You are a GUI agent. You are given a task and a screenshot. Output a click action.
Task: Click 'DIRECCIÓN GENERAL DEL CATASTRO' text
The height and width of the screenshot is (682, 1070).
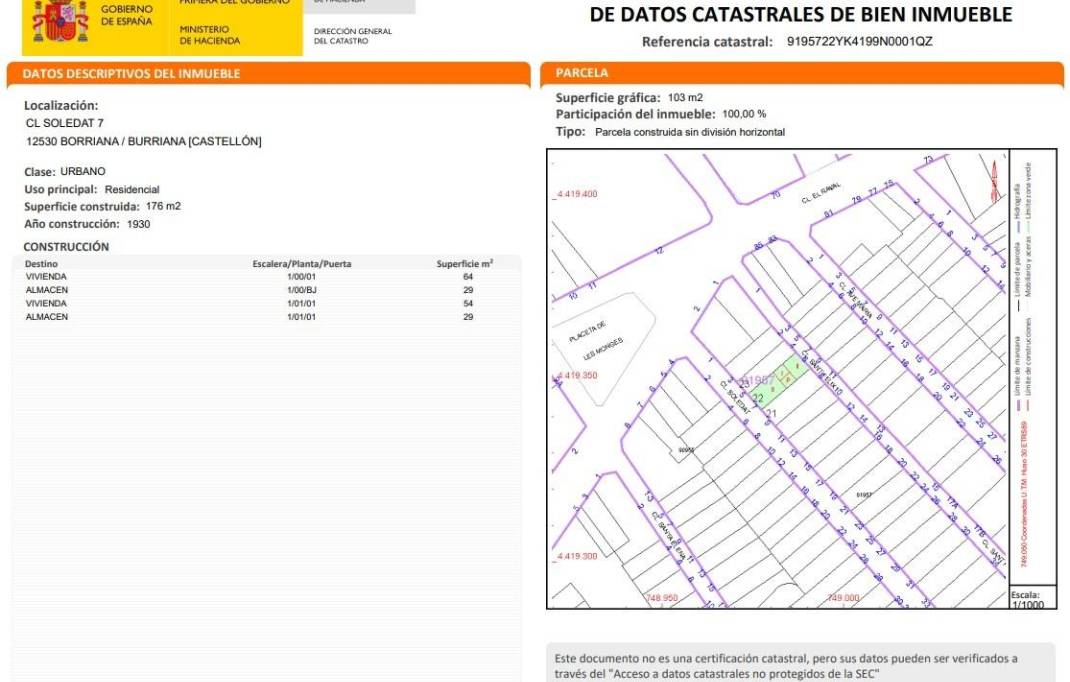coord(353,35)
